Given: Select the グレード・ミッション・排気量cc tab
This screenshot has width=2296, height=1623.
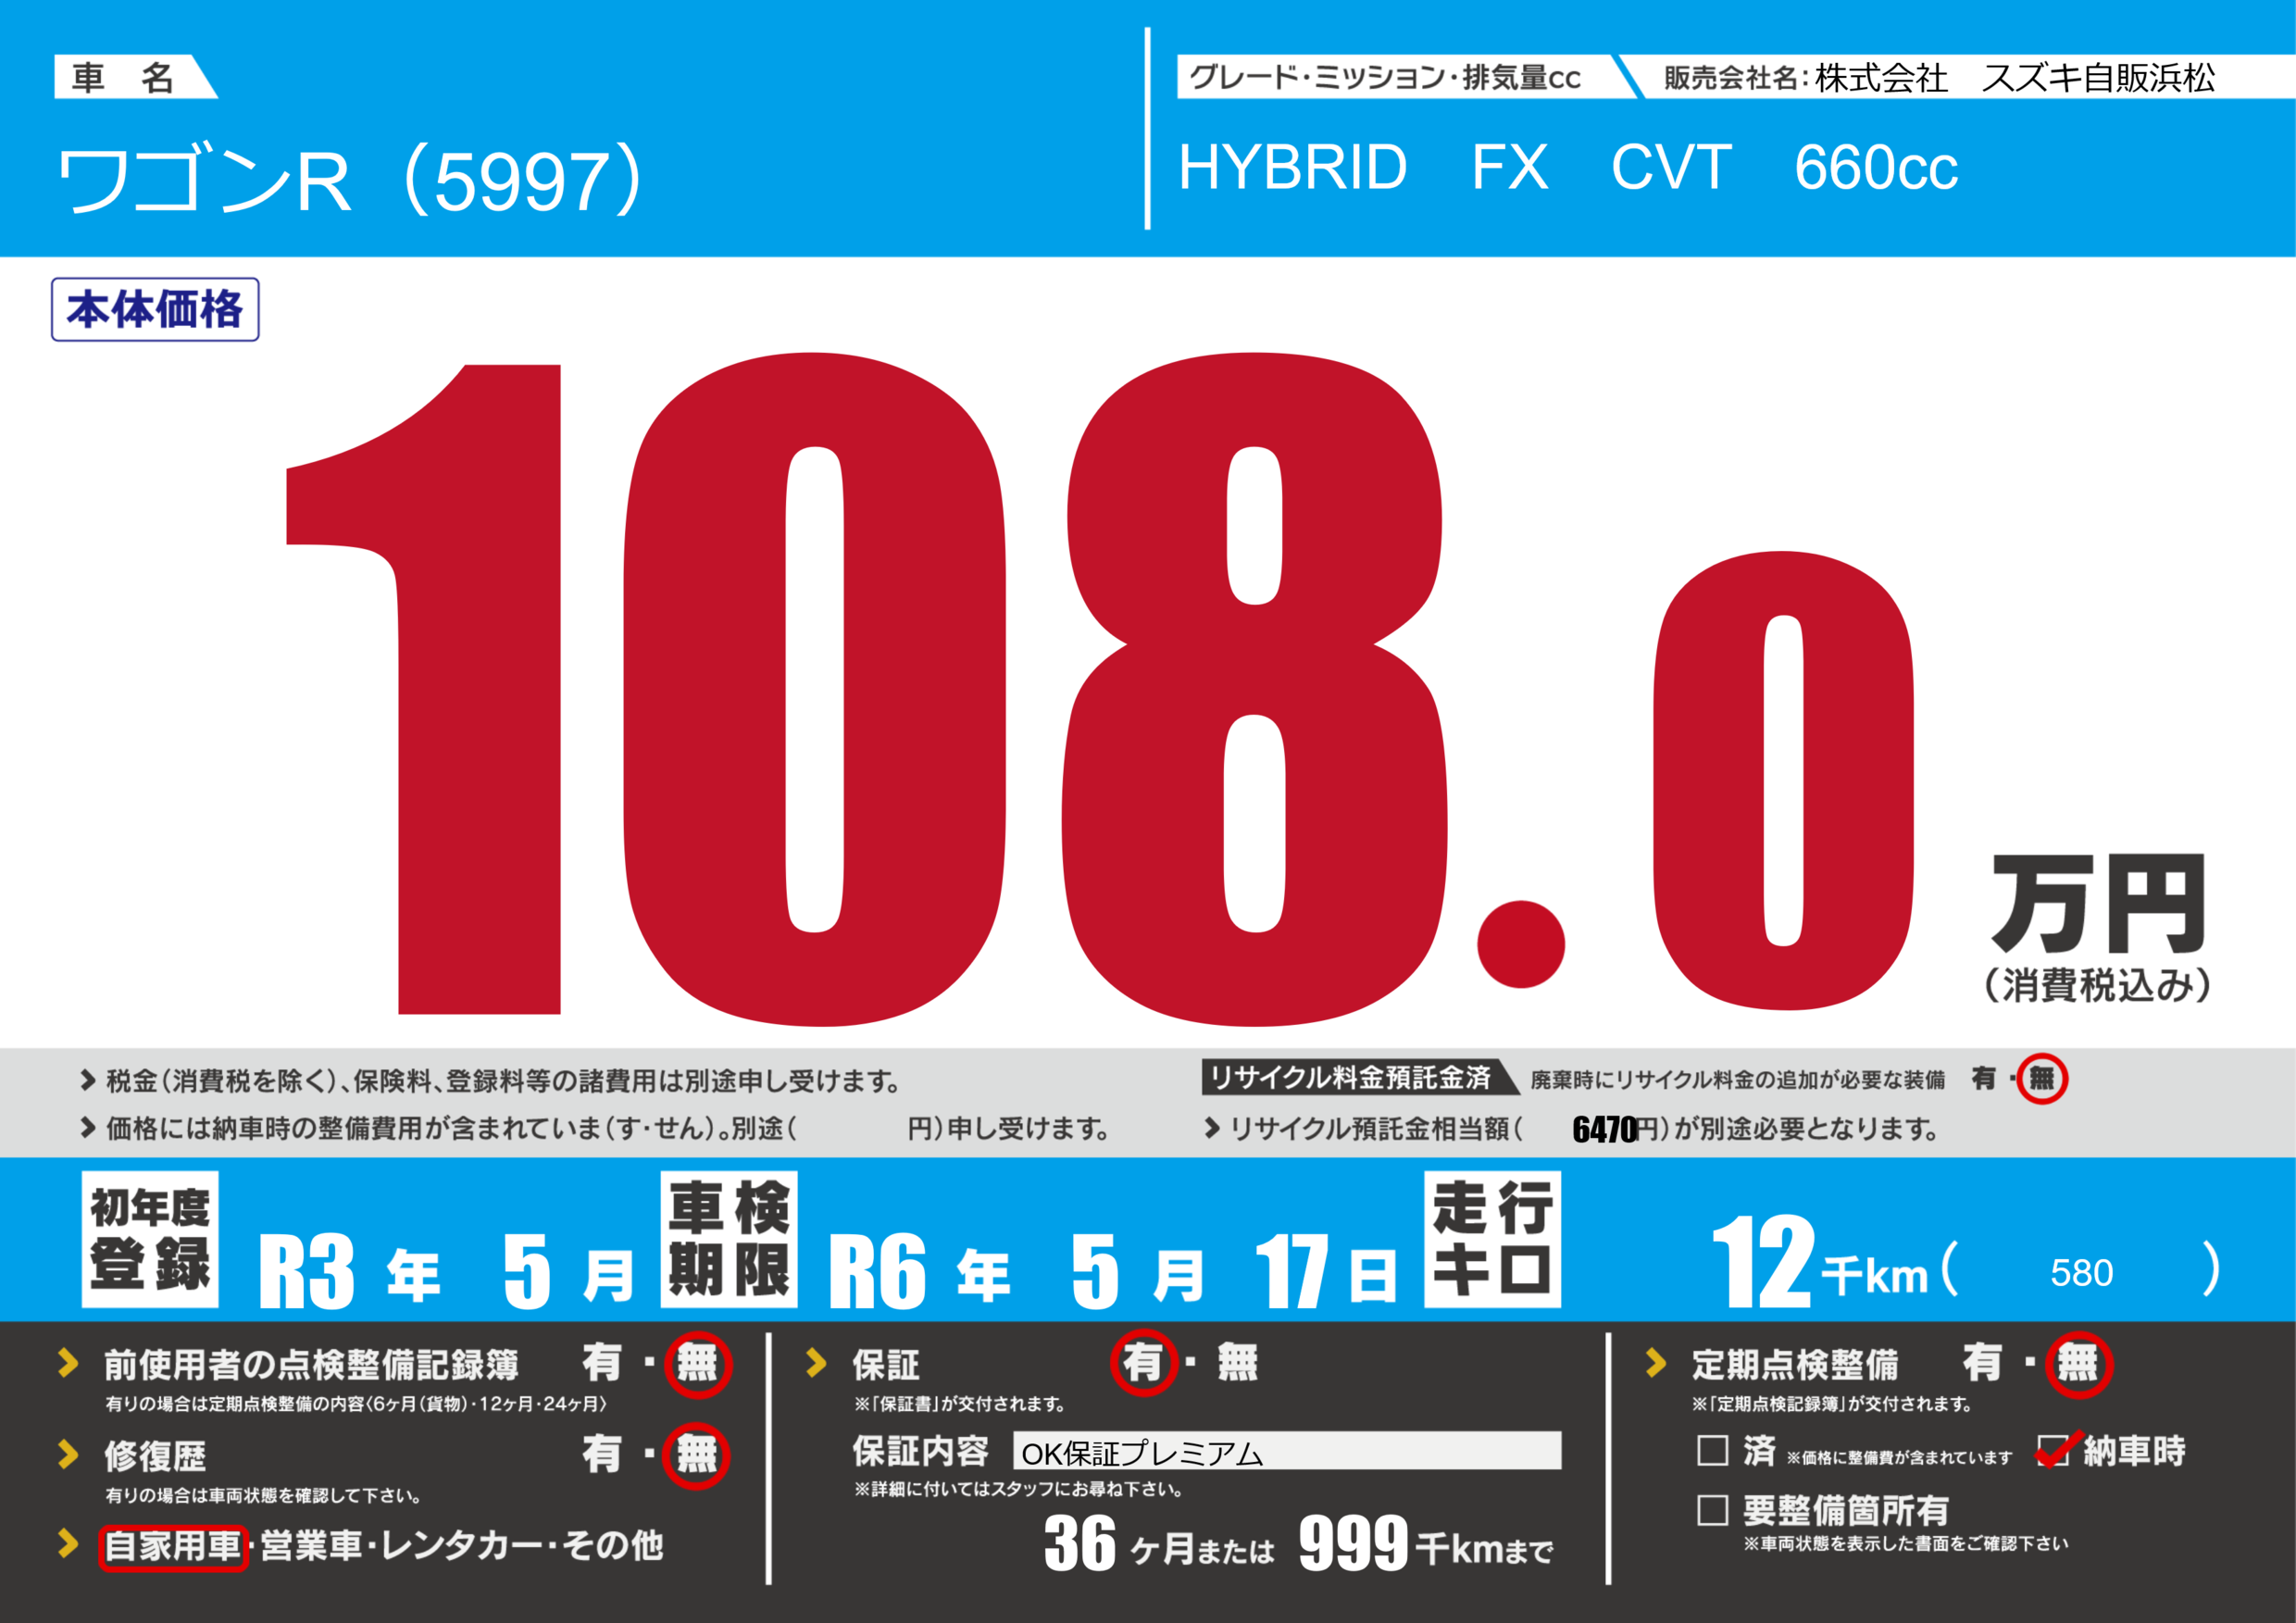Looking at the screenshot, I should pos(1385,77).
